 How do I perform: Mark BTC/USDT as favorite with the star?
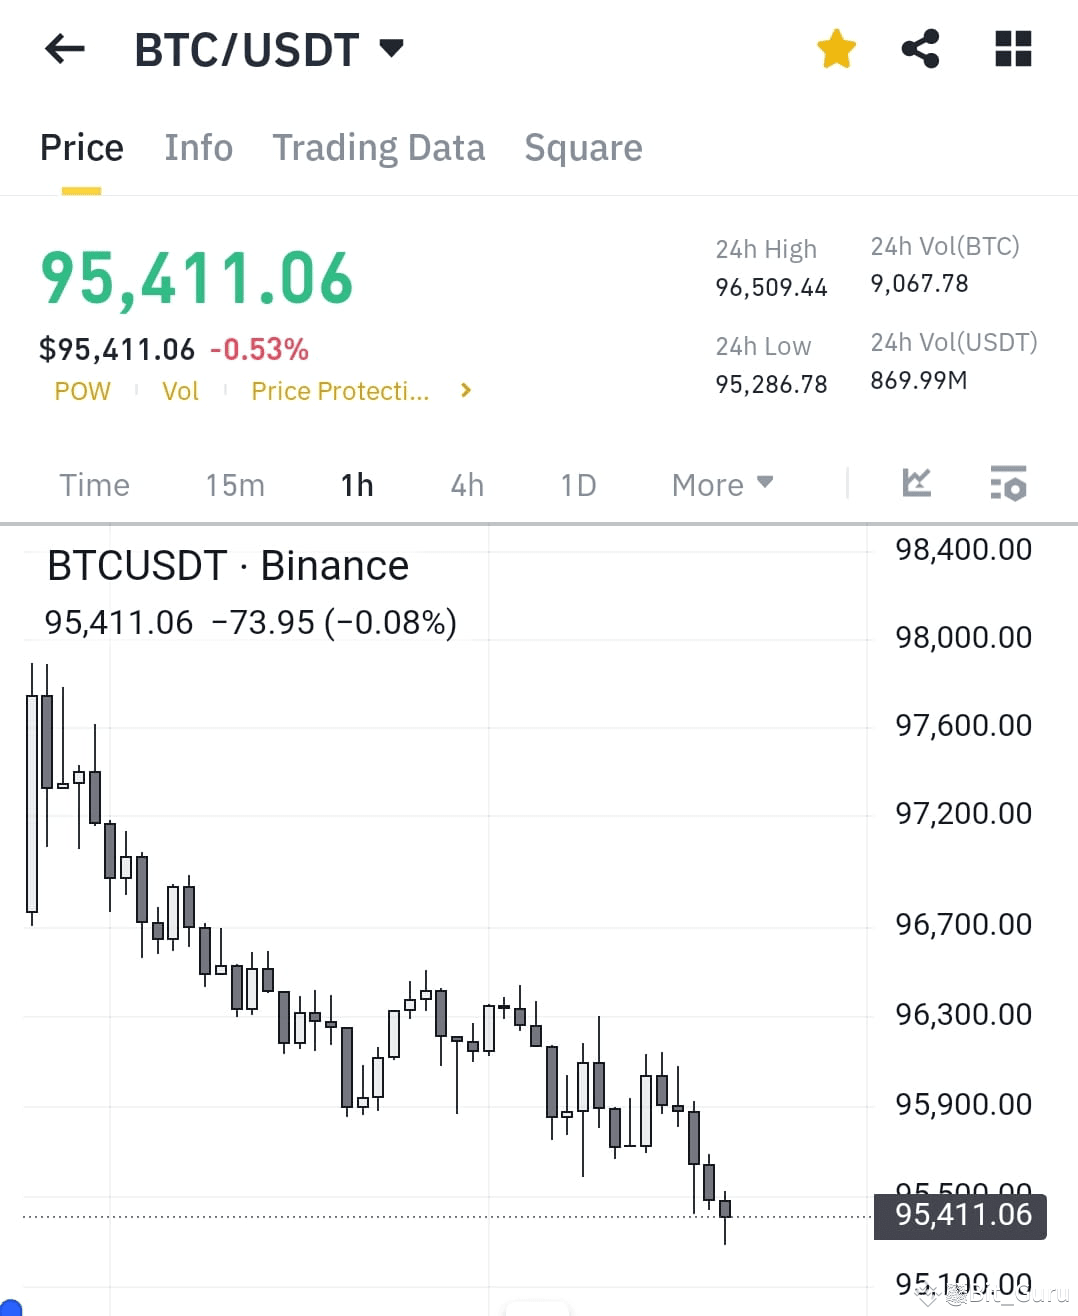(x=836, y=48)
